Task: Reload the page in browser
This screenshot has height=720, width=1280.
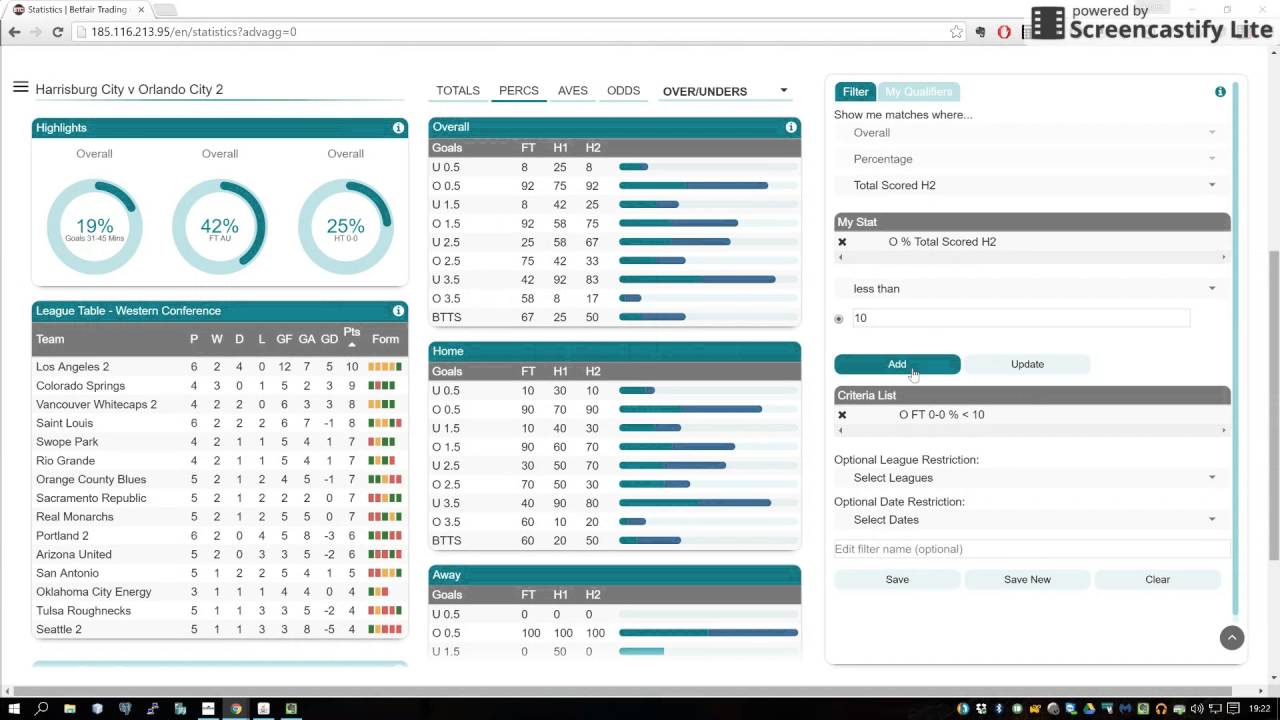Action: [58, 32]
